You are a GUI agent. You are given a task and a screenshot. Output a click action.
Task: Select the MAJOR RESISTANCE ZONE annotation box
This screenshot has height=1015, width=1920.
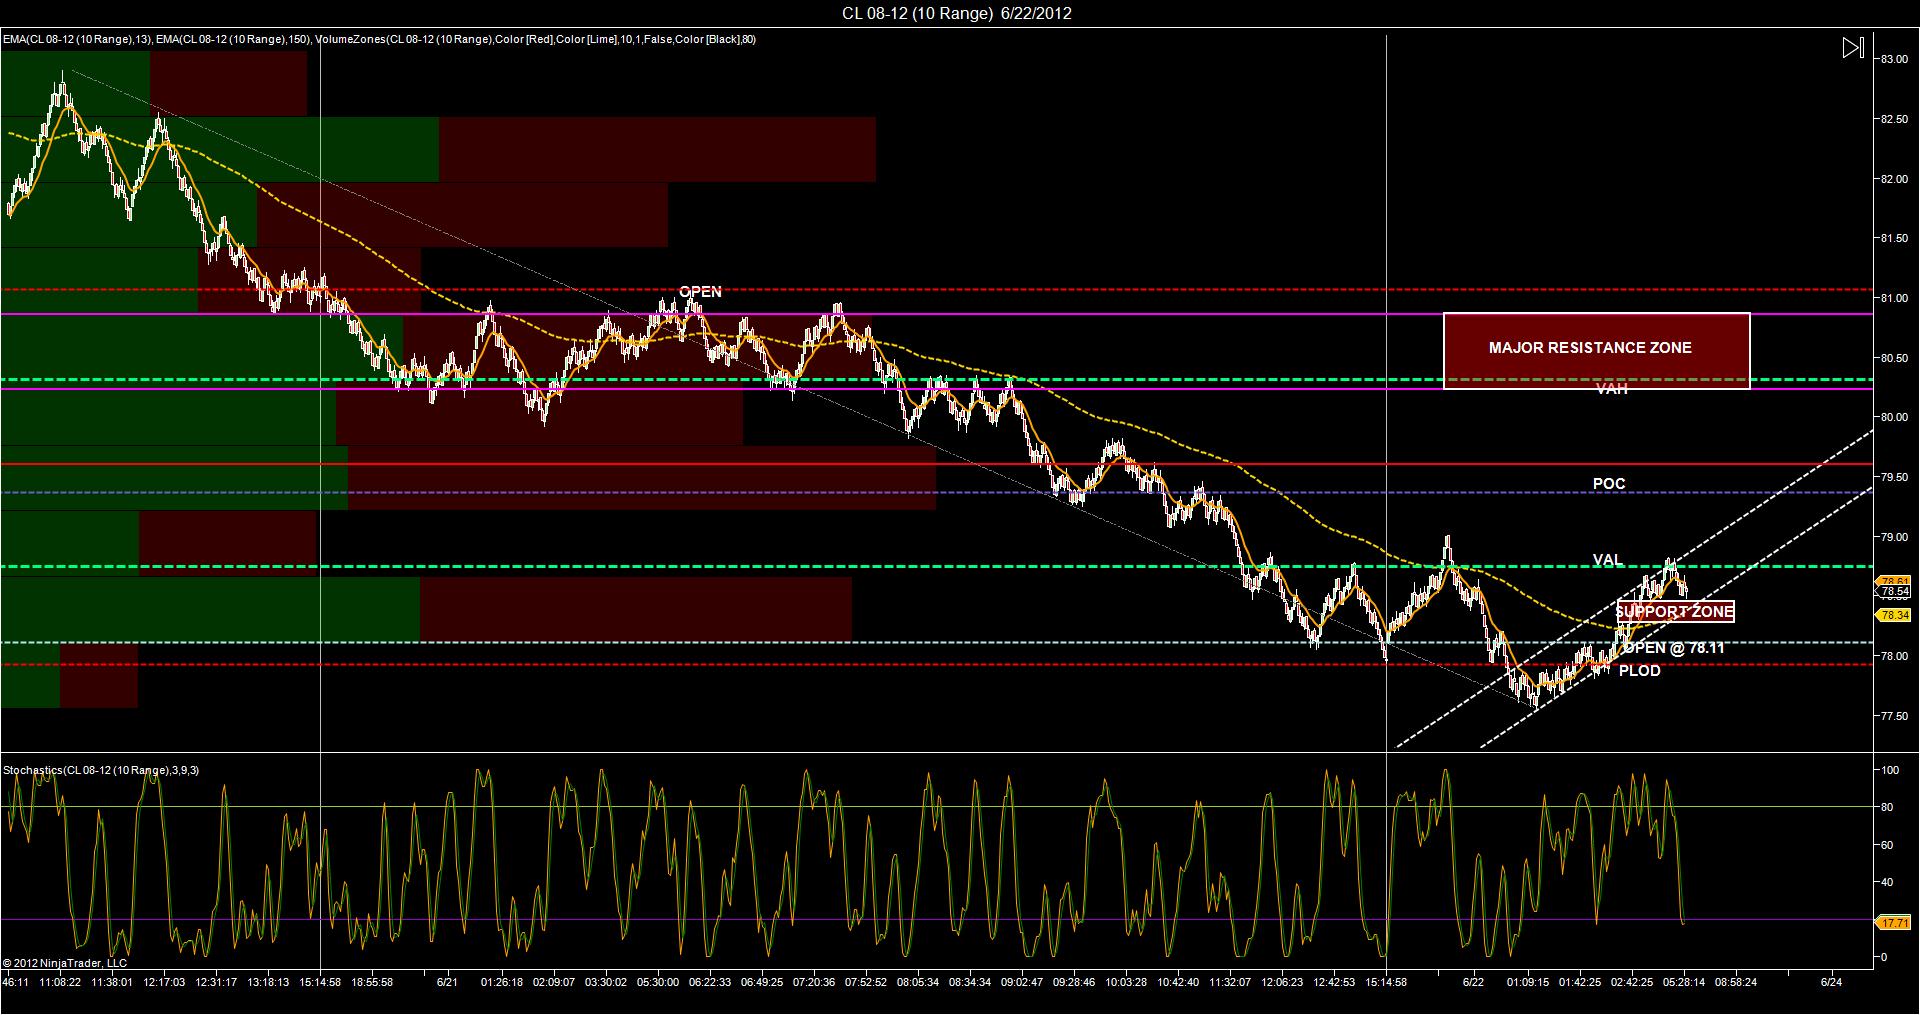point(1597,350)
